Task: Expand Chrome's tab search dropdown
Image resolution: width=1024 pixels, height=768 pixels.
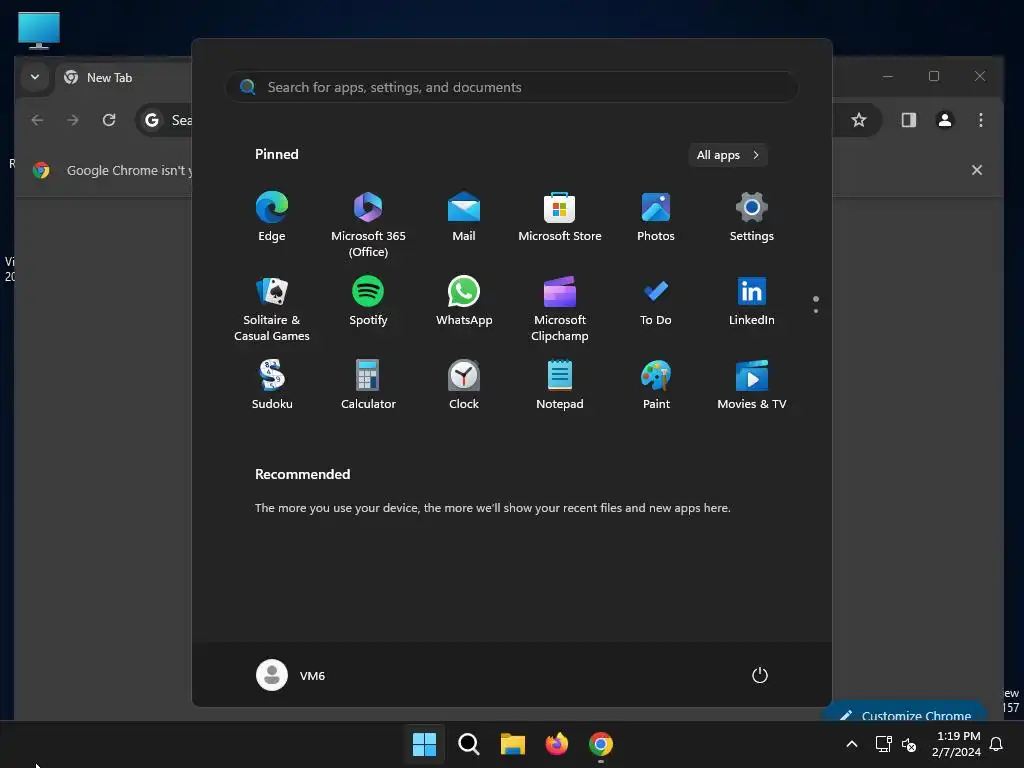Action: click(35, 77)
